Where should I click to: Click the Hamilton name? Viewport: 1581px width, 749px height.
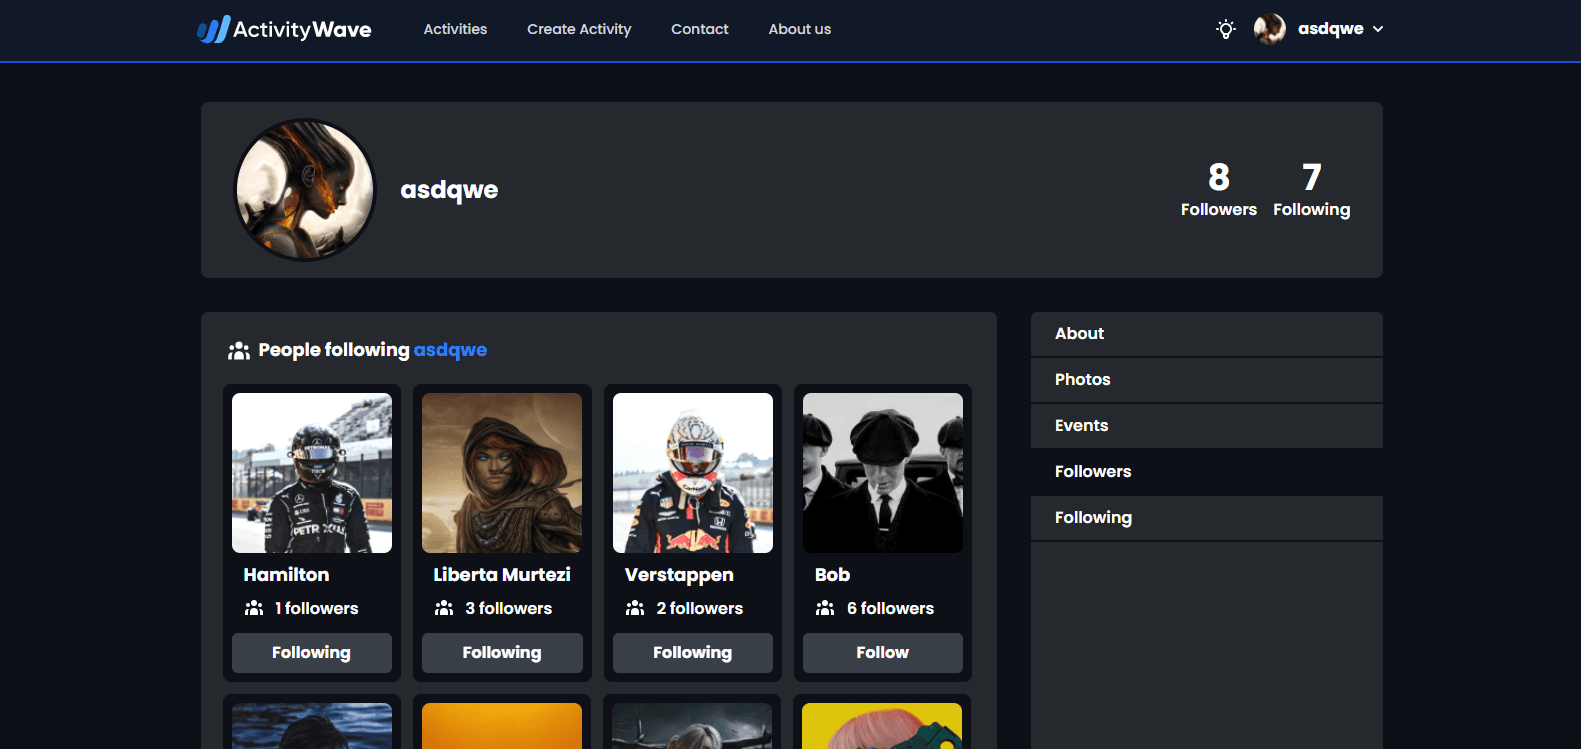286,575
